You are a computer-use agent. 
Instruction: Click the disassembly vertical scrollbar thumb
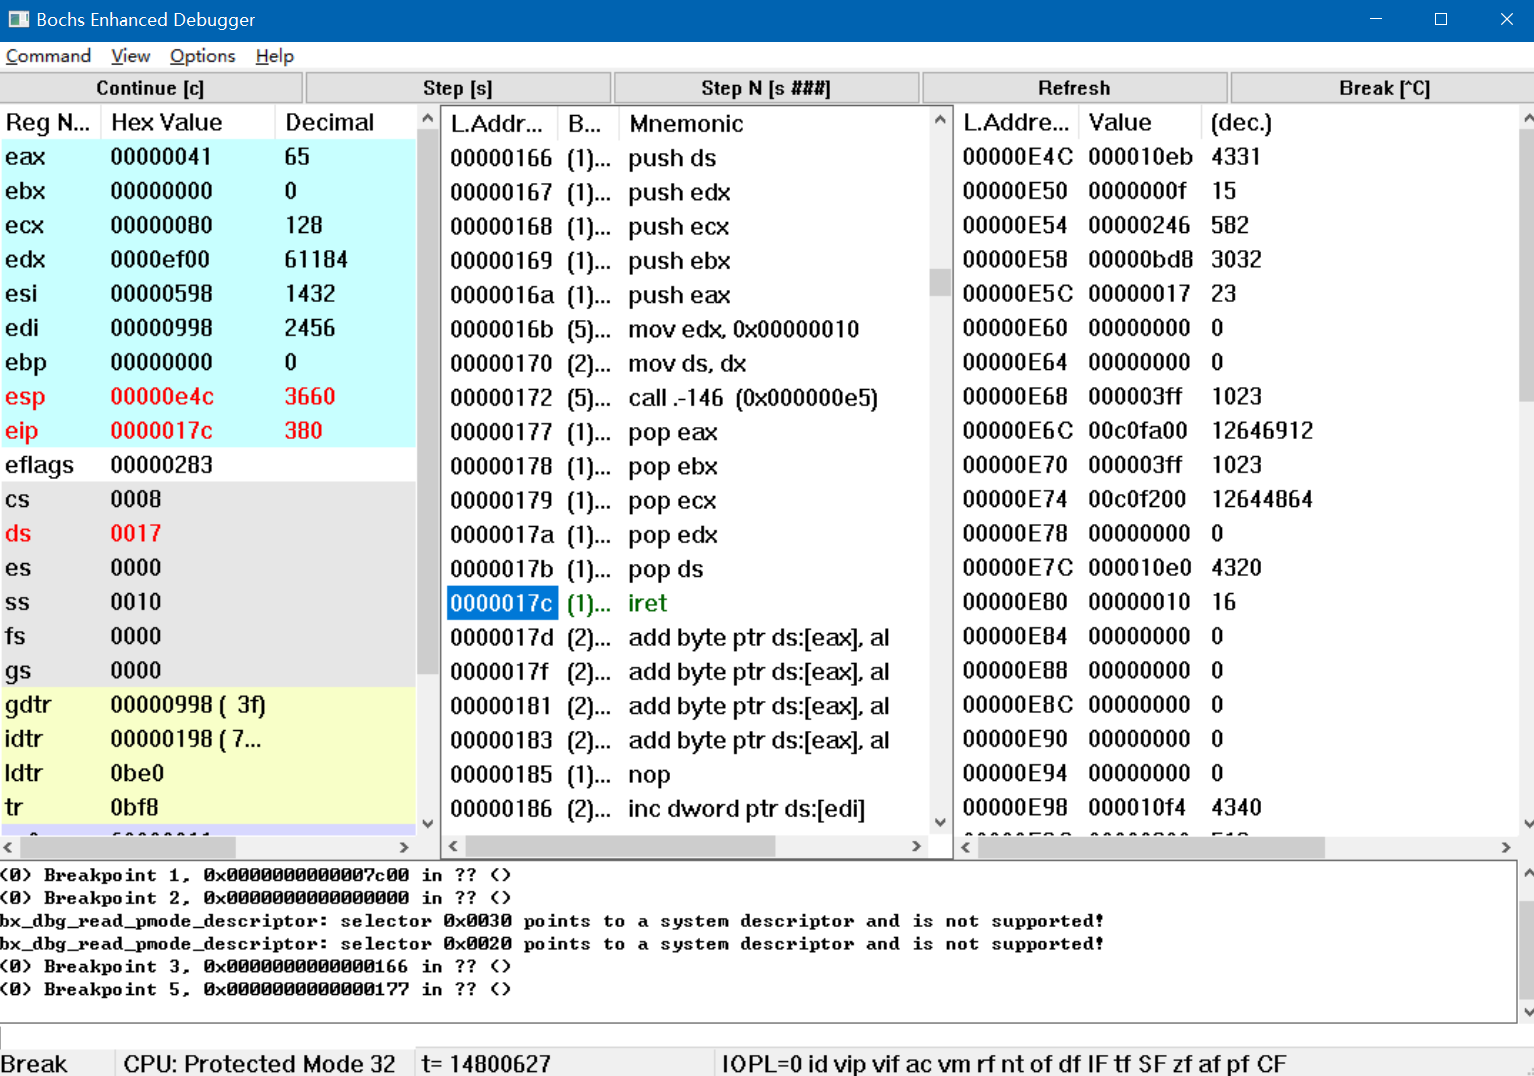pyautogui.click(x=940, y=283)
